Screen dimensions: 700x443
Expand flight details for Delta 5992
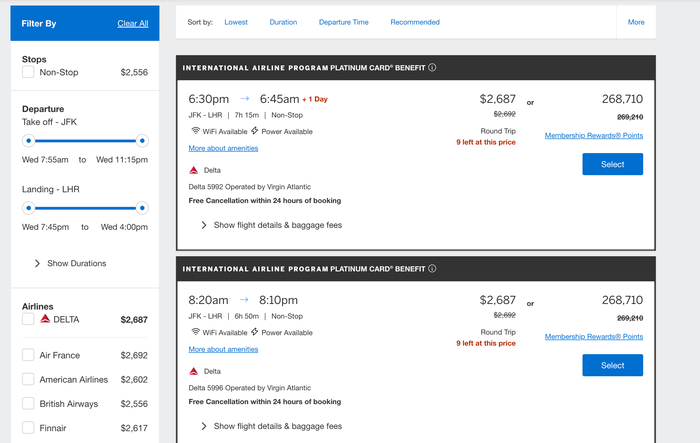[272, 225]
